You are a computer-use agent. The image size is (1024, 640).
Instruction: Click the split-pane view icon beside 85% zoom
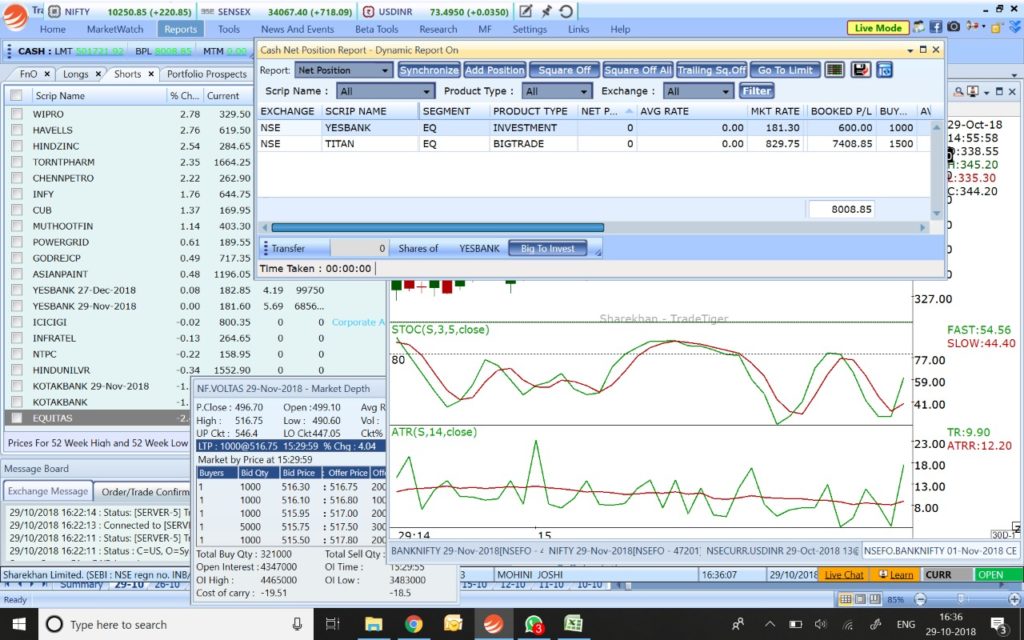tap(874, 599)
